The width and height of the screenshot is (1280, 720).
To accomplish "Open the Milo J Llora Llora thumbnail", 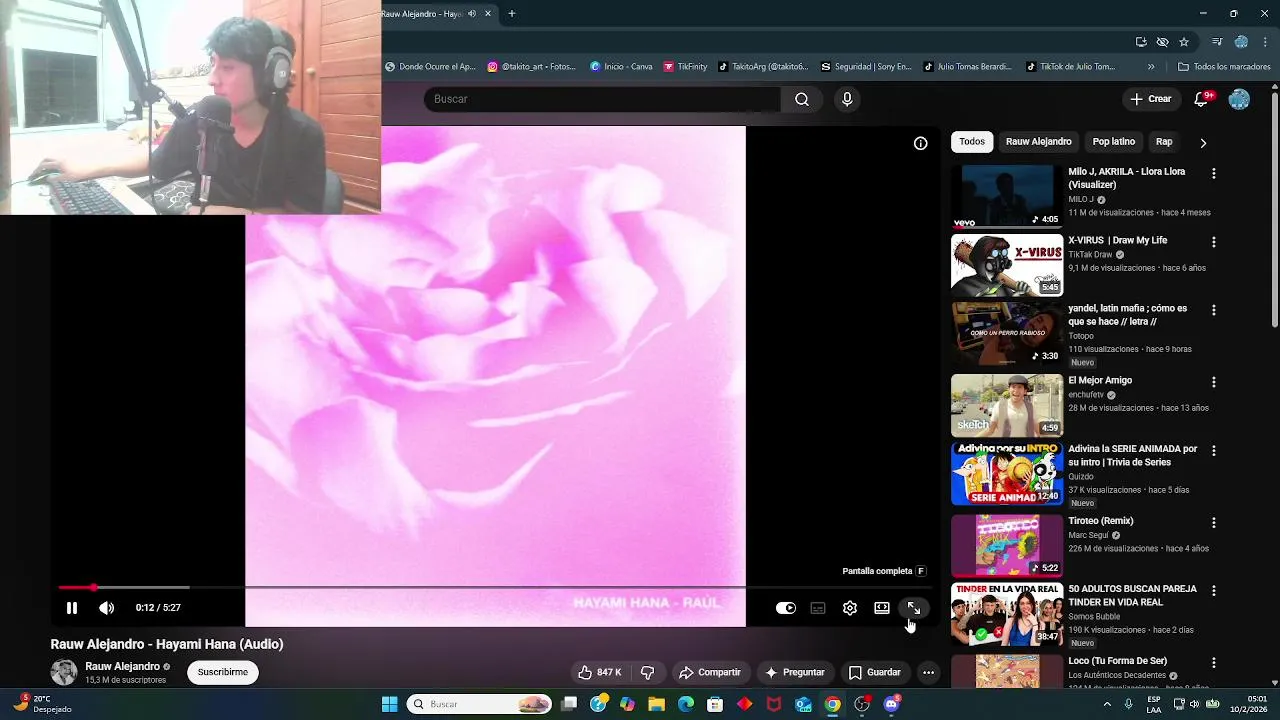I will pos(1007,196).
